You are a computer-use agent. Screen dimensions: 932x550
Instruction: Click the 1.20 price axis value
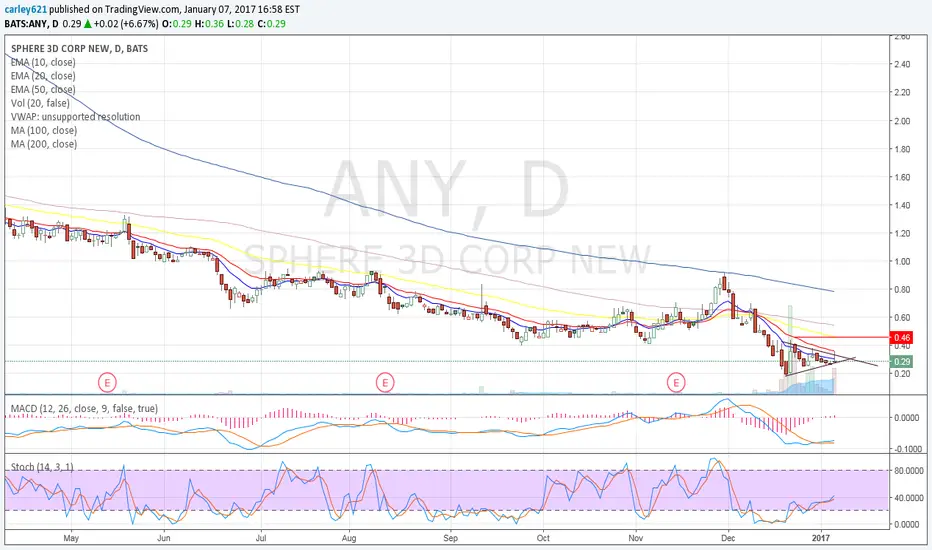[902, 234]
